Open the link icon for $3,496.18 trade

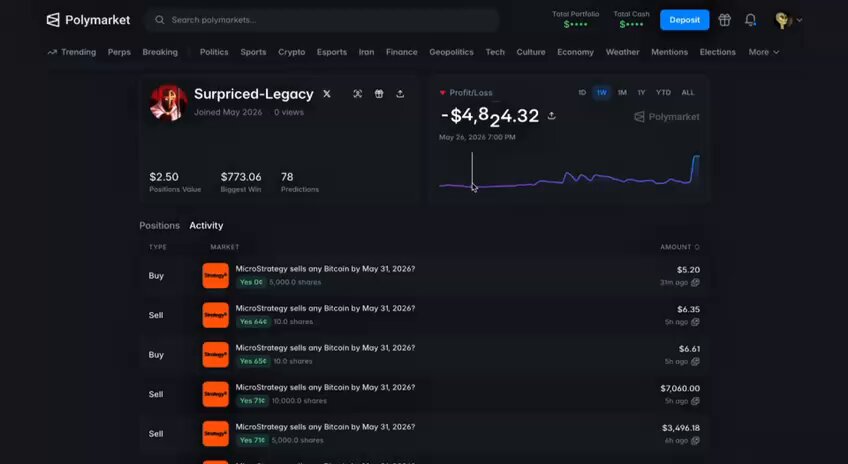695,440
